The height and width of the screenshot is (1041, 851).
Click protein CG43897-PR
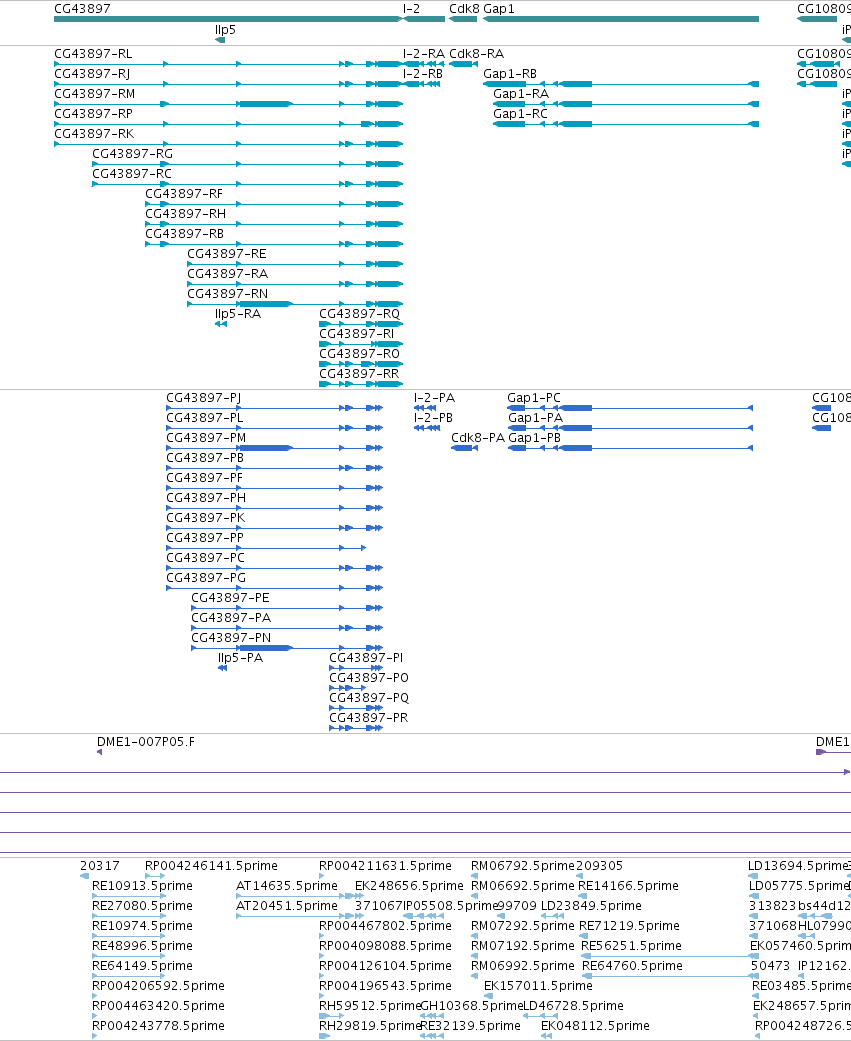[x=356, y=728]
